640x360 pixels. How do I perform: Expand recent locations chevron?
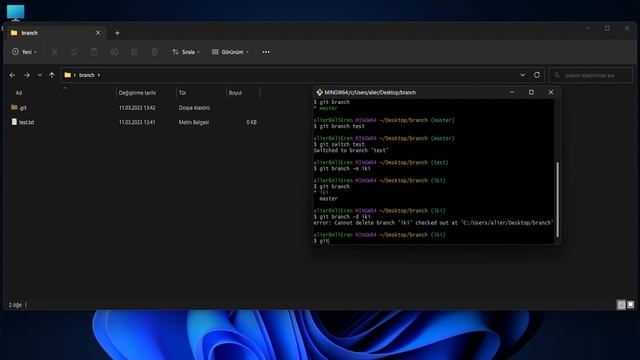(39, 75)
